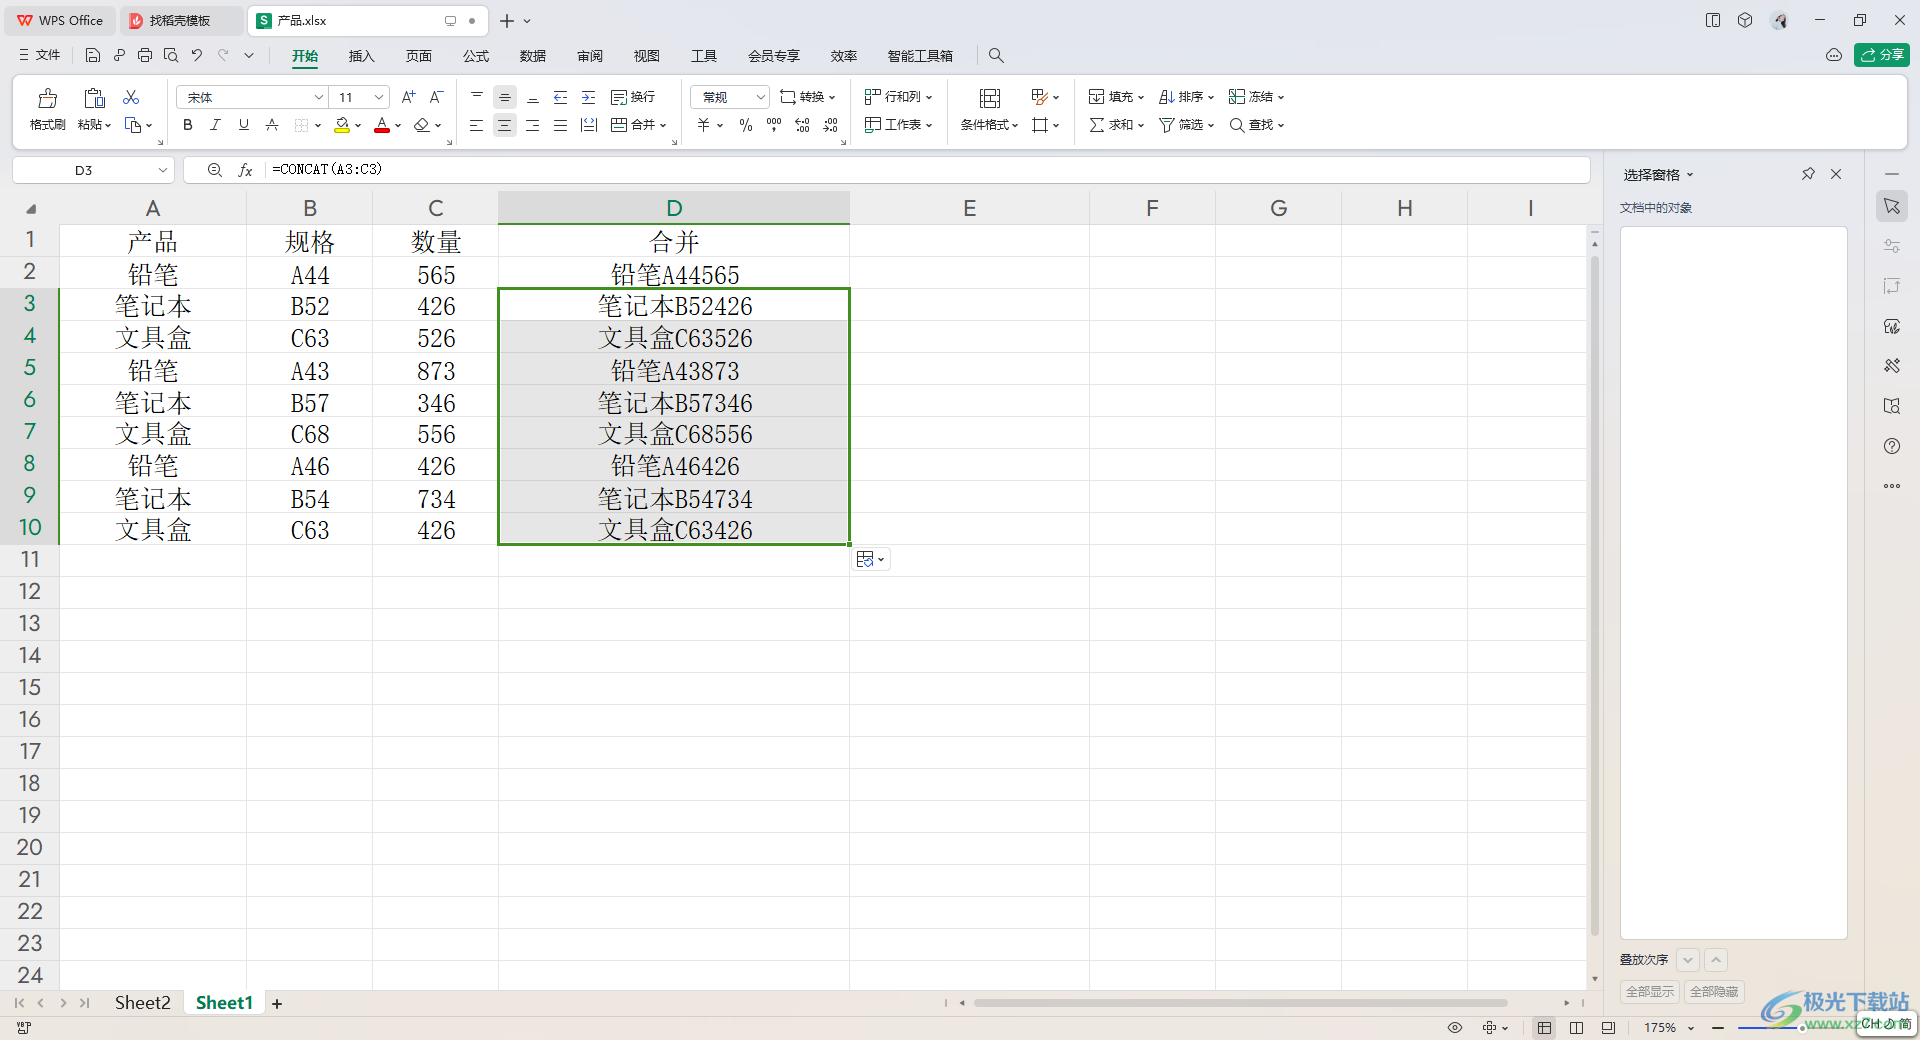Click the Decrease Font Size icon
This screenshot has width=1920, height=1040.
pos(436,97)
